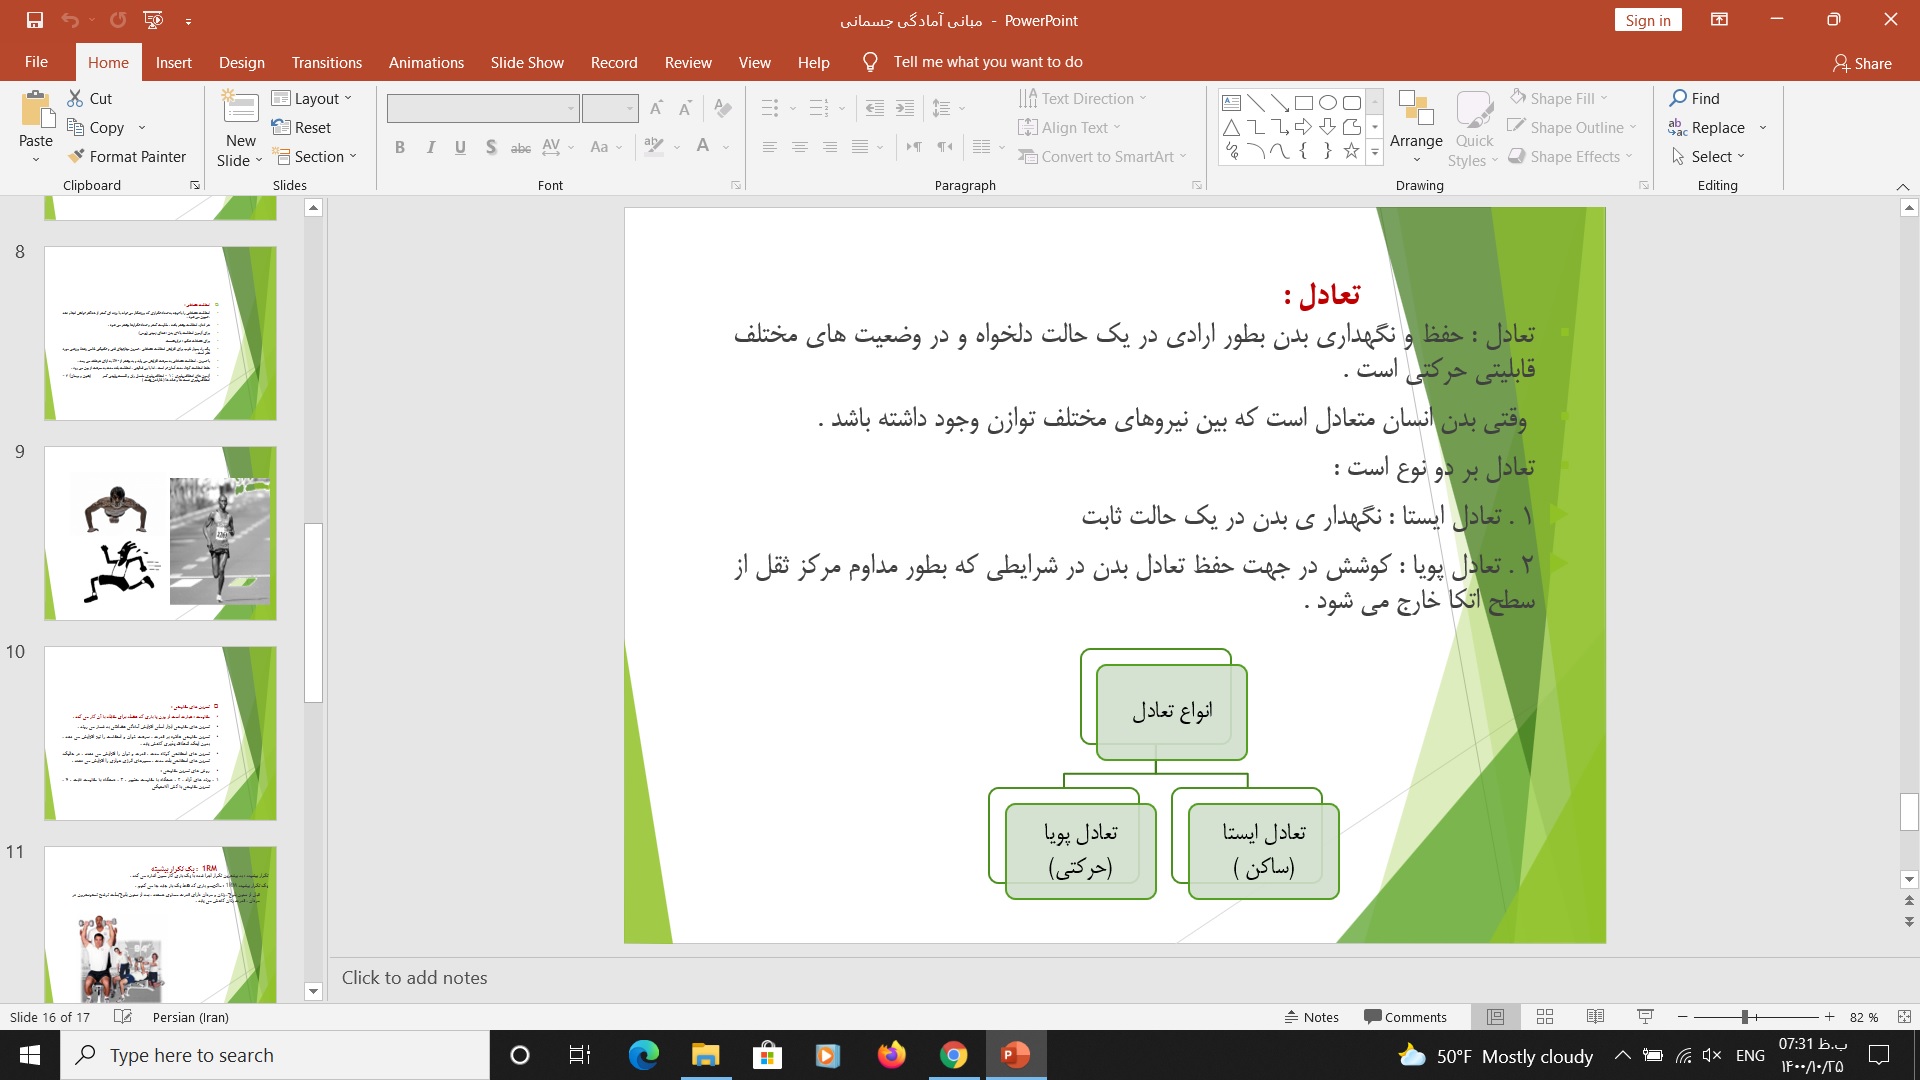Click the Reset slide button
The height and width of the screenshot is (1080, 1920).
click(x=301, y=127)
